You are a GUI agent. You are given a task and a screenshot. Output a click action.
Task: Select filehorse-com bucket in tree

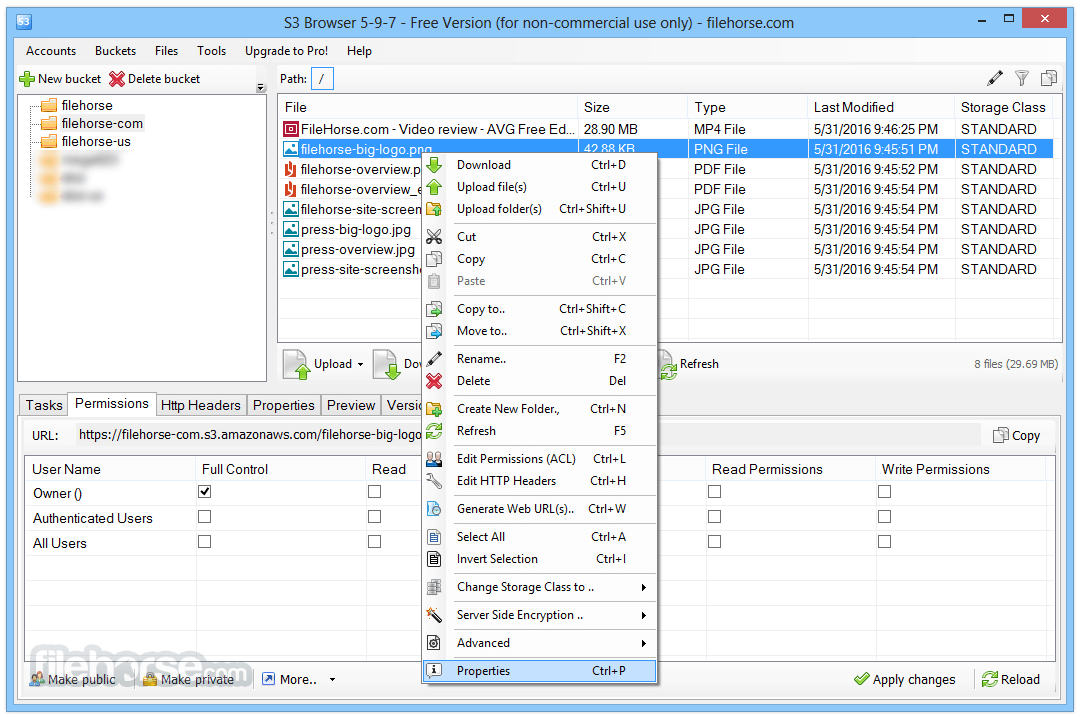coord(102,123)
